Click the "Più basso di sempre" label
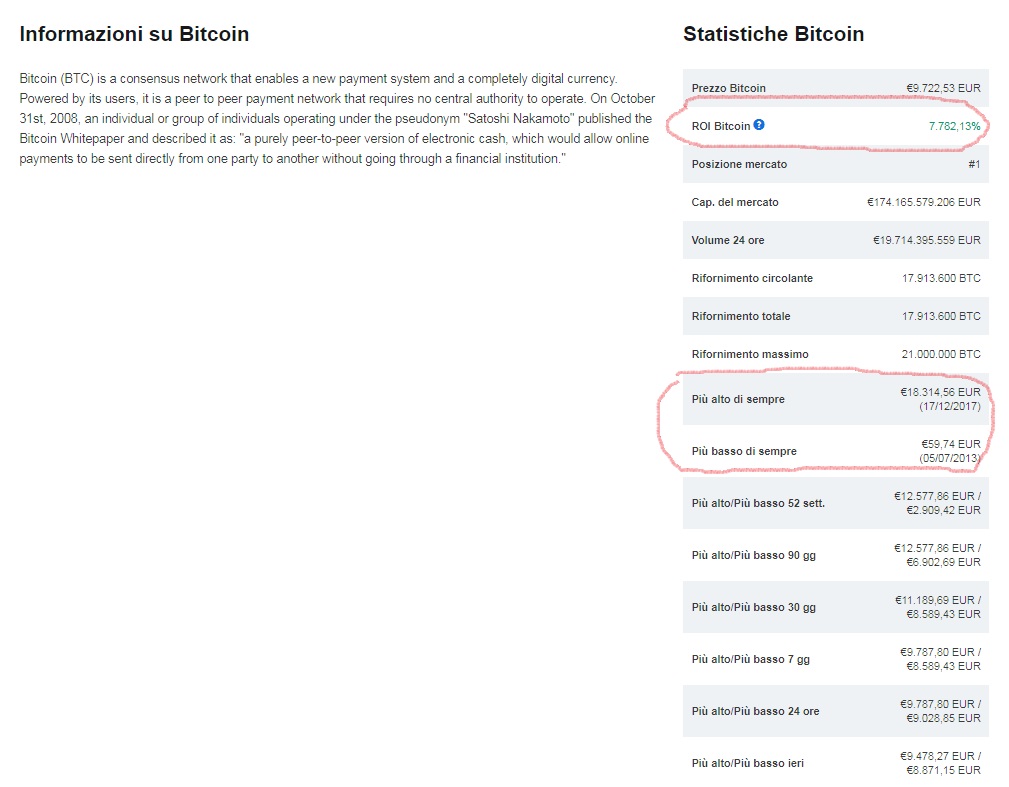The height and width of the screenshot is (787, 1009). tap(743, 451)
